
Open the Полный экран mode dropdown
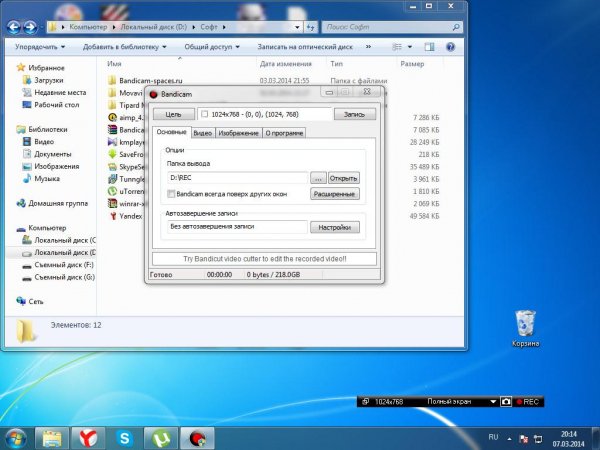493,402
